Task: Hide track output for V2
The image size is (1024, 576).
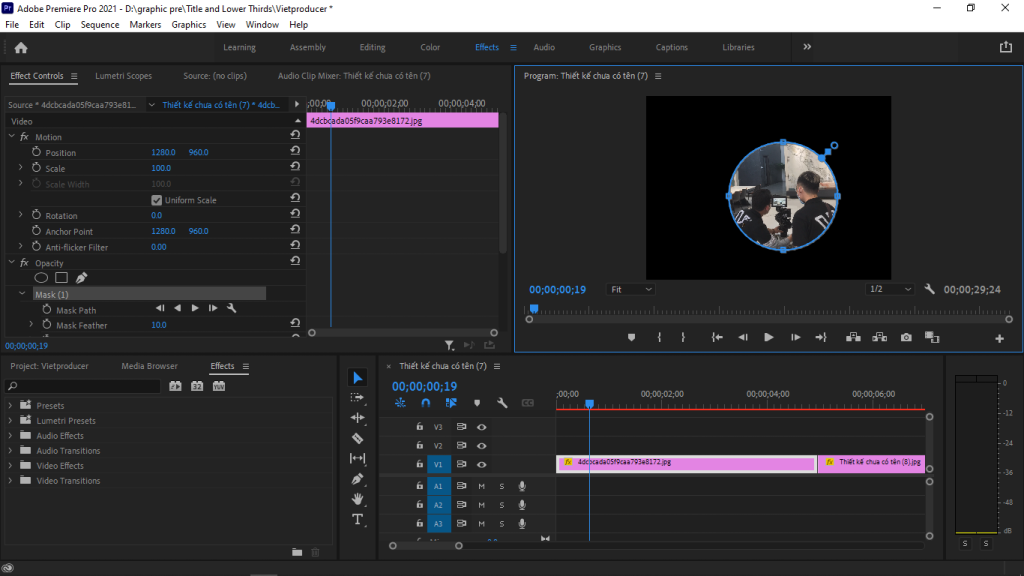Action: click(482, 445)
